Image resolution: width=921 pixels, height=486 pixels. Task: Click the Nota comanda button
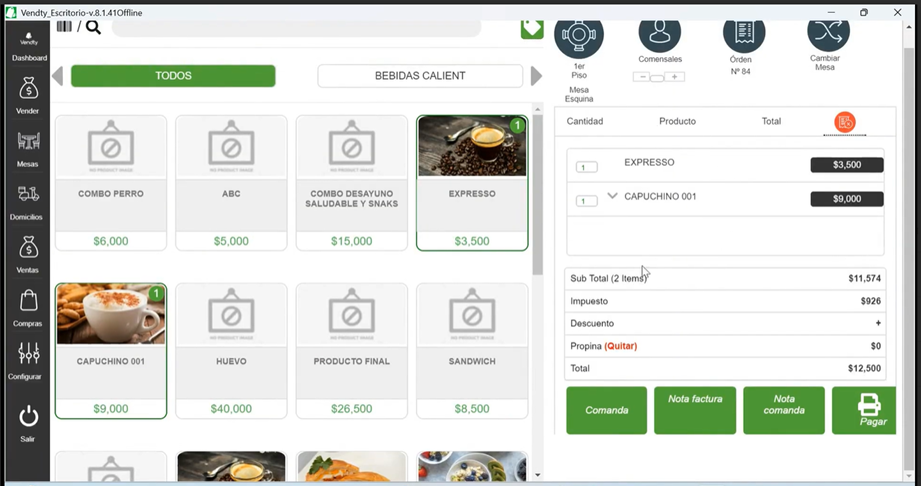point(784,410)
